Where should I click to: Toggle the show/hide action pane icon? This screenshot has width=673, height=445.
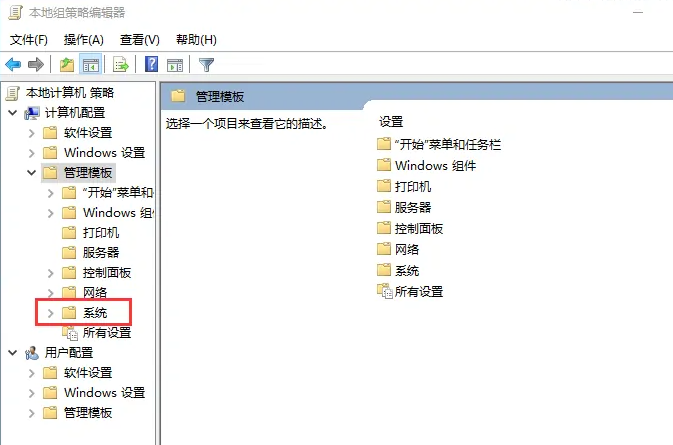pos(175,65)
